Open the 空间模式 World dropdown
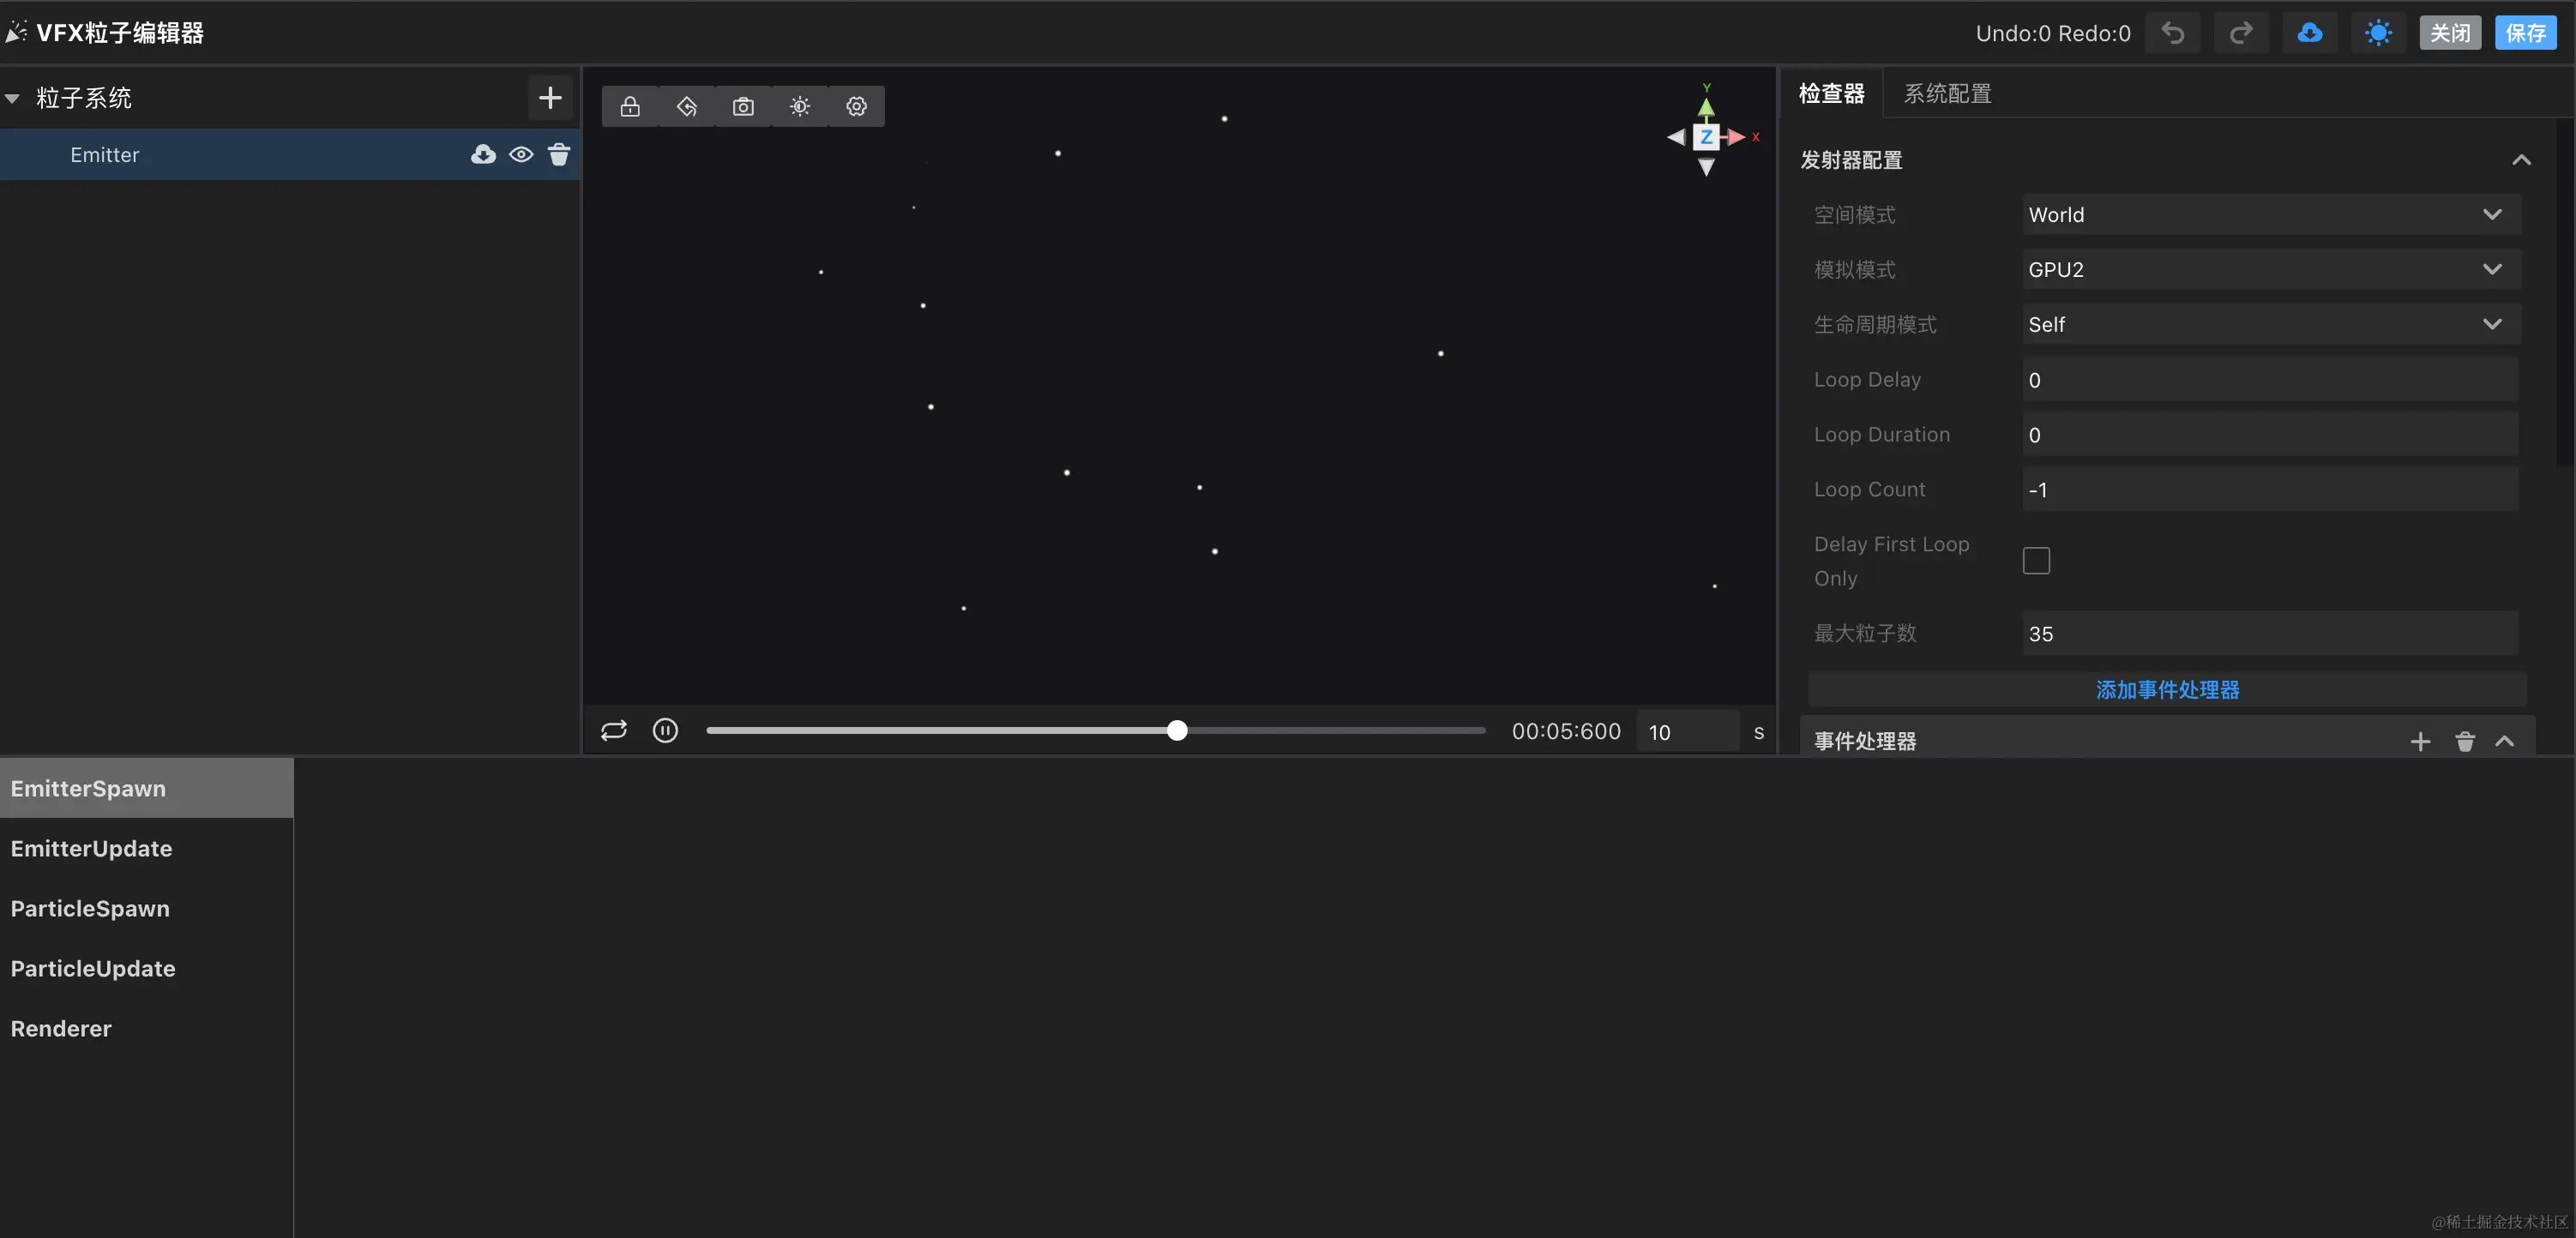Screen dimensions: 2576x1238 pyautogui.click(x=2270, y=214)
